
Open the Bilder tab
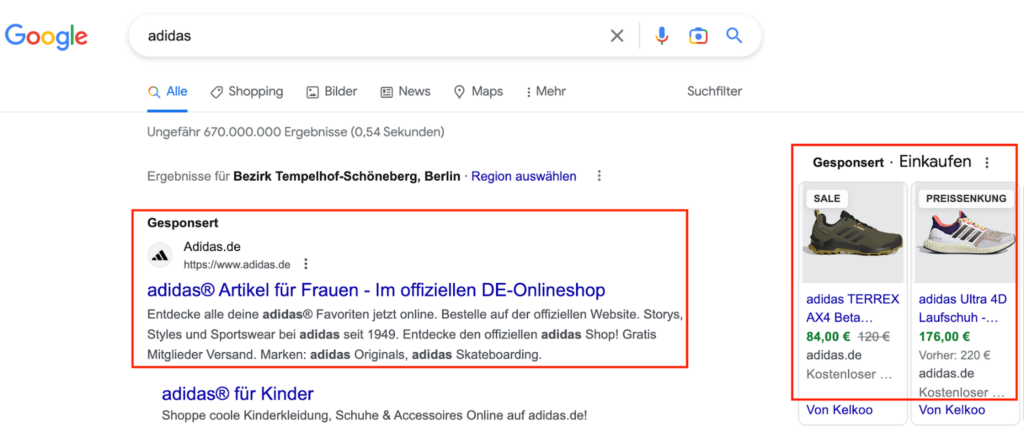(x=332, y=91)
